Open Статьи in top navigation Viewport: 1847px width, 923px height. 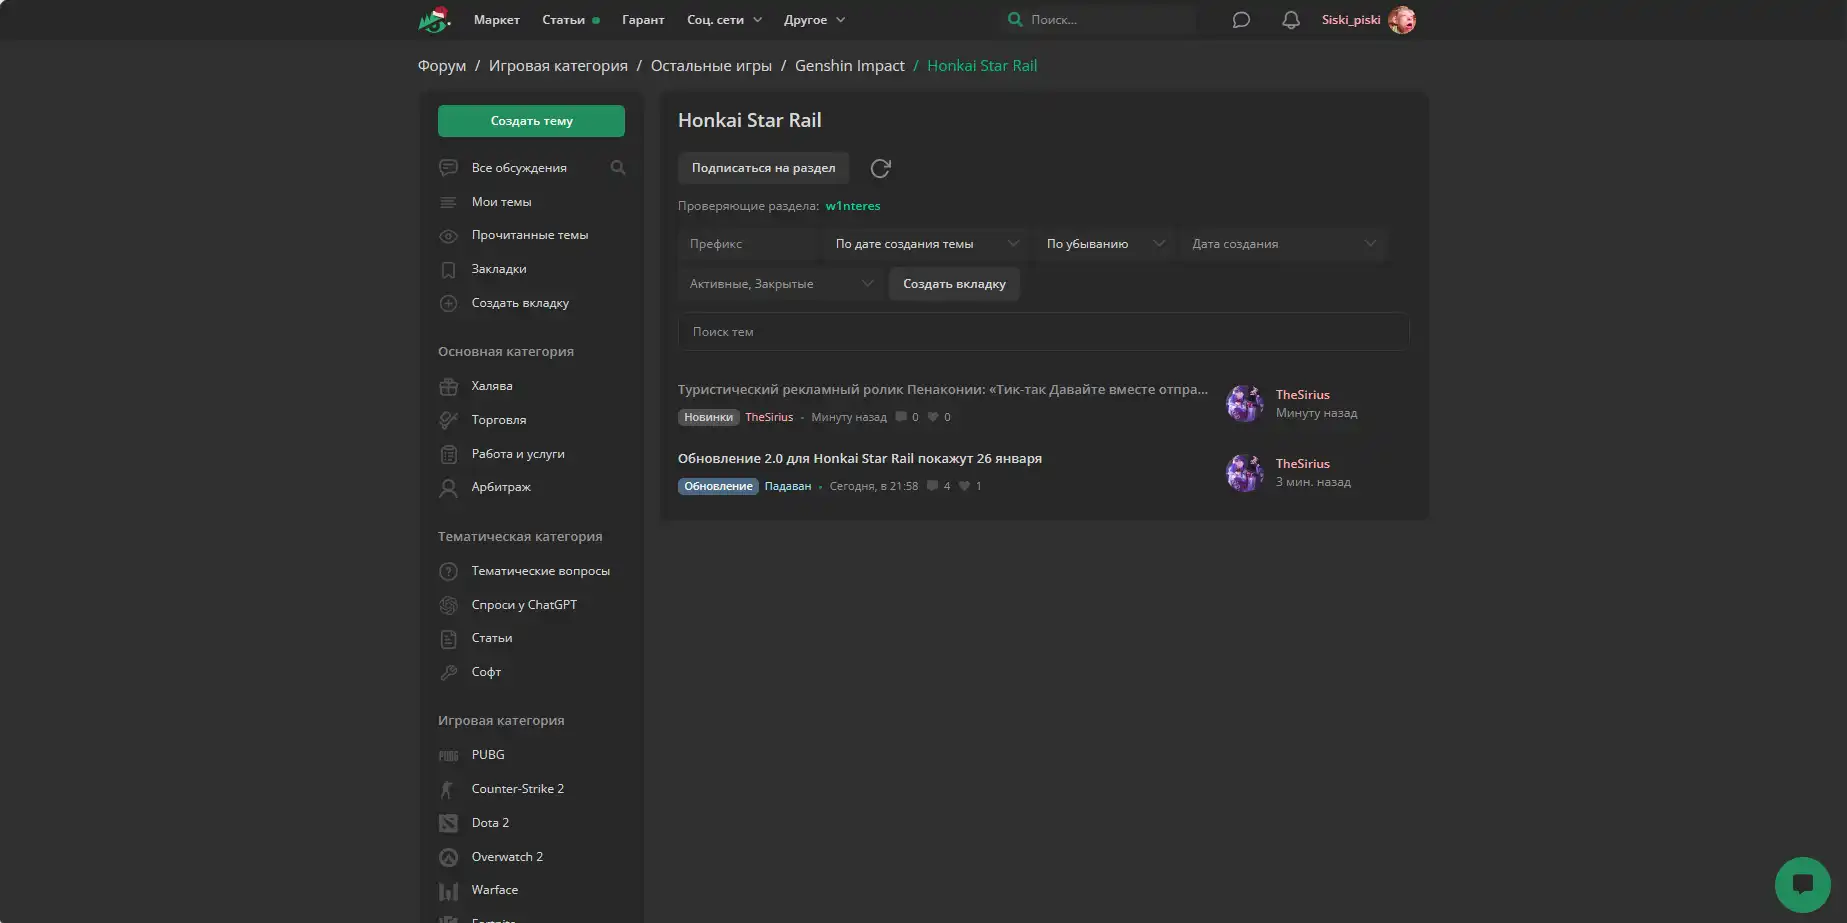click(564, 20)
